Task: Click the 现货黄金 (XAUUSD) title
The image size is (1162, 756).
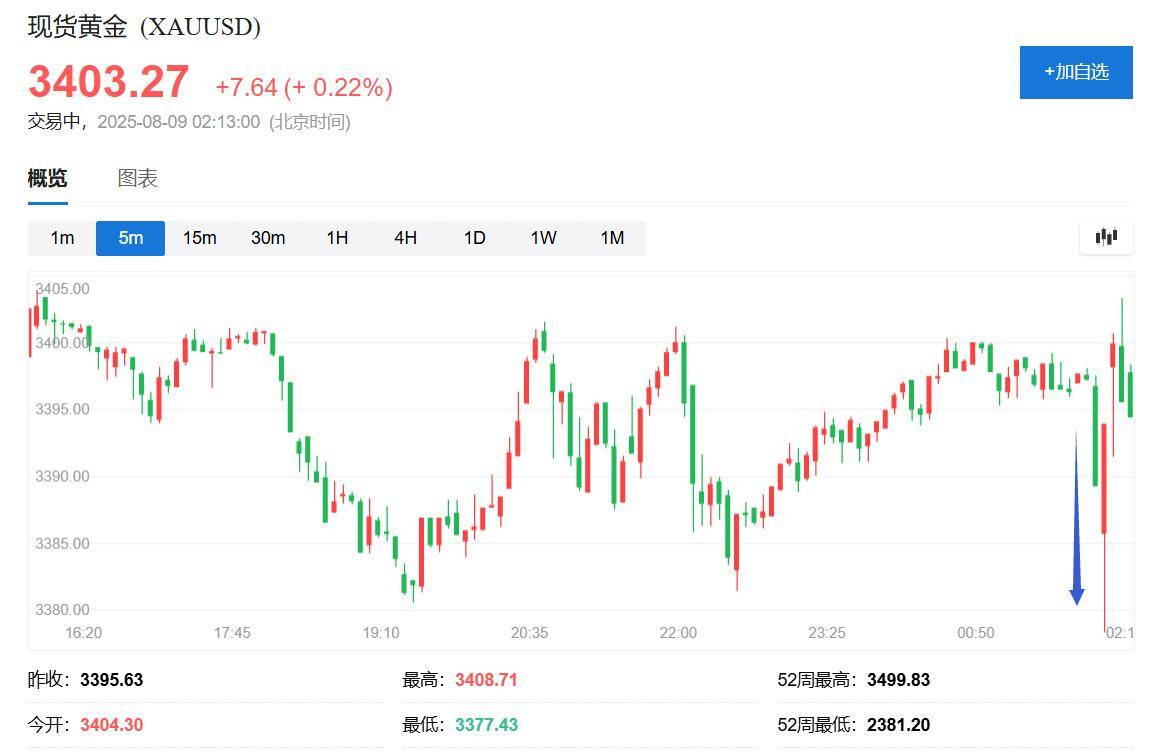Action: coord(144,27)
